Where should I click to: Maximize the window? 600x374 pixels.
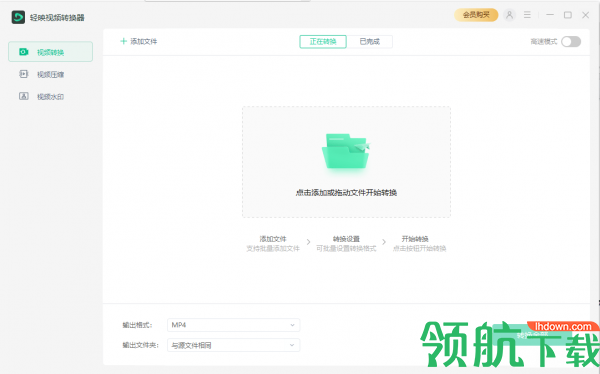click(x=568, y=15)
